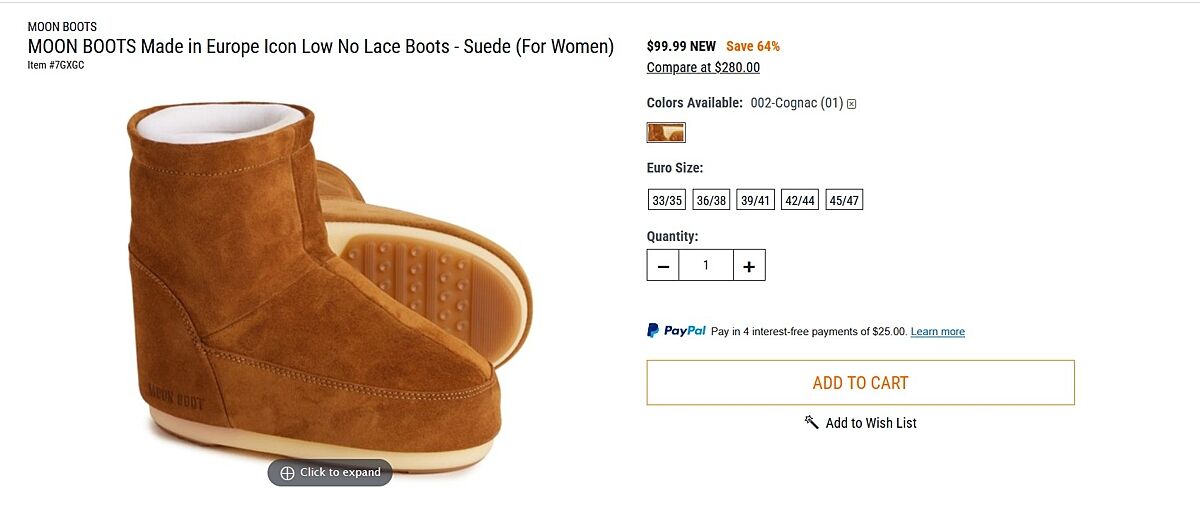Image resolution: width=1200 pixels, height=507 pixels.
Task: Click the small x beside 002-Cognac
Action: point(852,103)
